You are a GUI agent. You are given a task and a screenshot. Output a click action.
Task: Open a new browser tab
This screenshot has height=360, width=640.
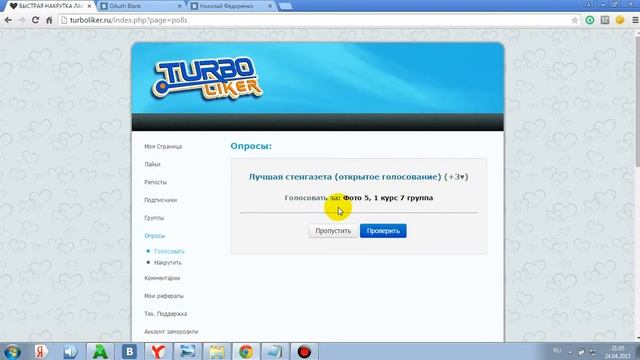pos(285,6)
